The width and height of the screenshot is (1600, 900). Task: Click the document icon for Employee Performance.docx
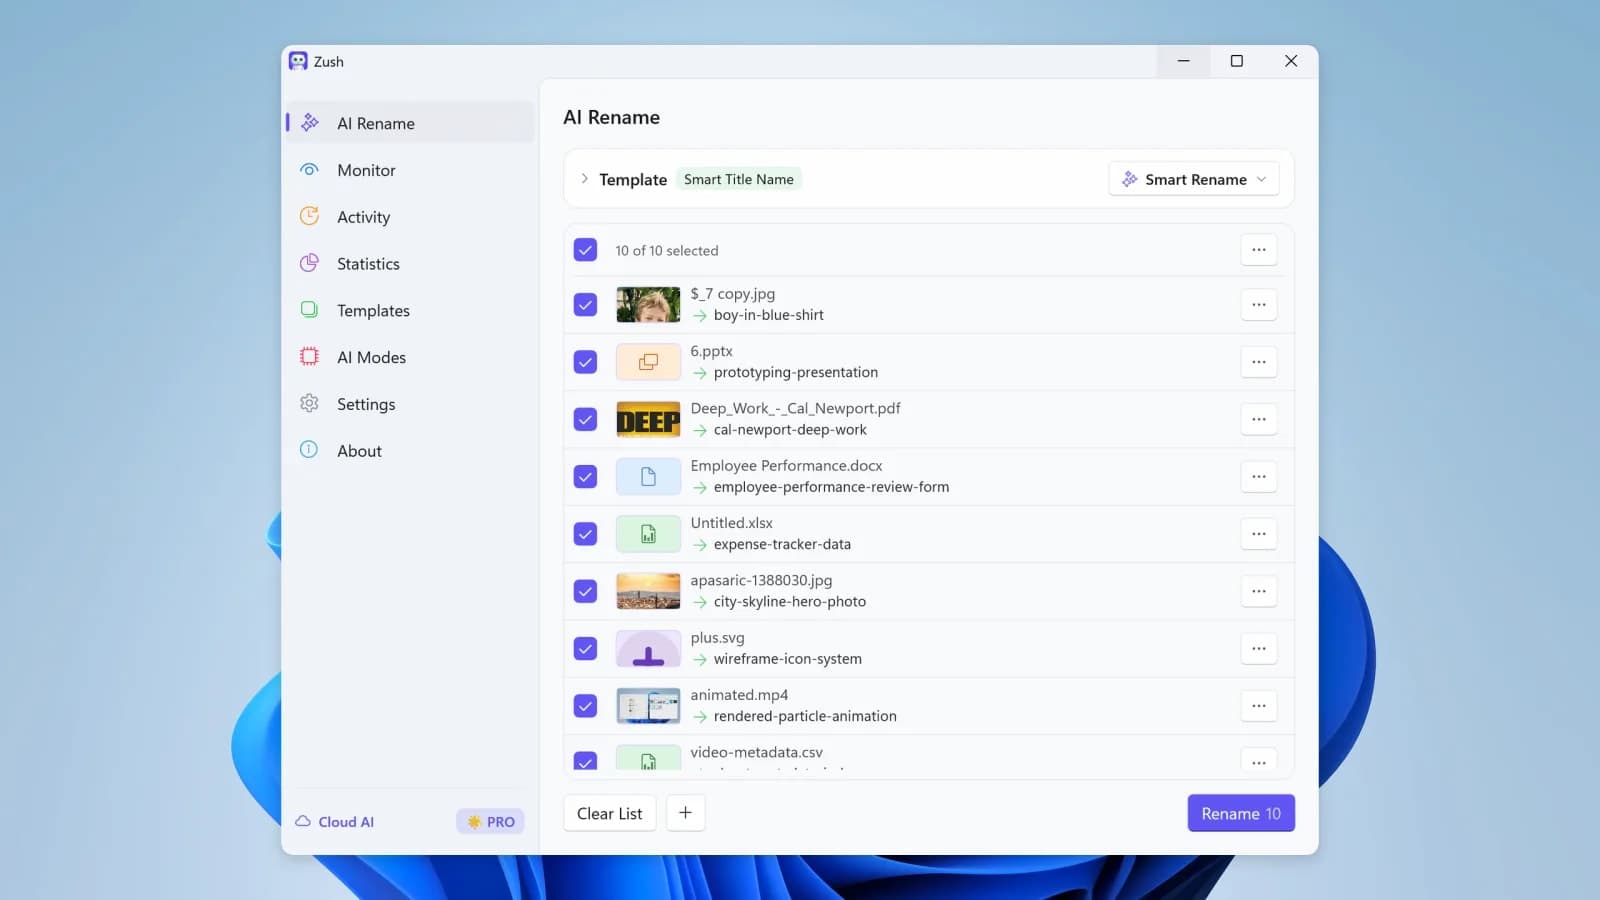pos(648,476)
